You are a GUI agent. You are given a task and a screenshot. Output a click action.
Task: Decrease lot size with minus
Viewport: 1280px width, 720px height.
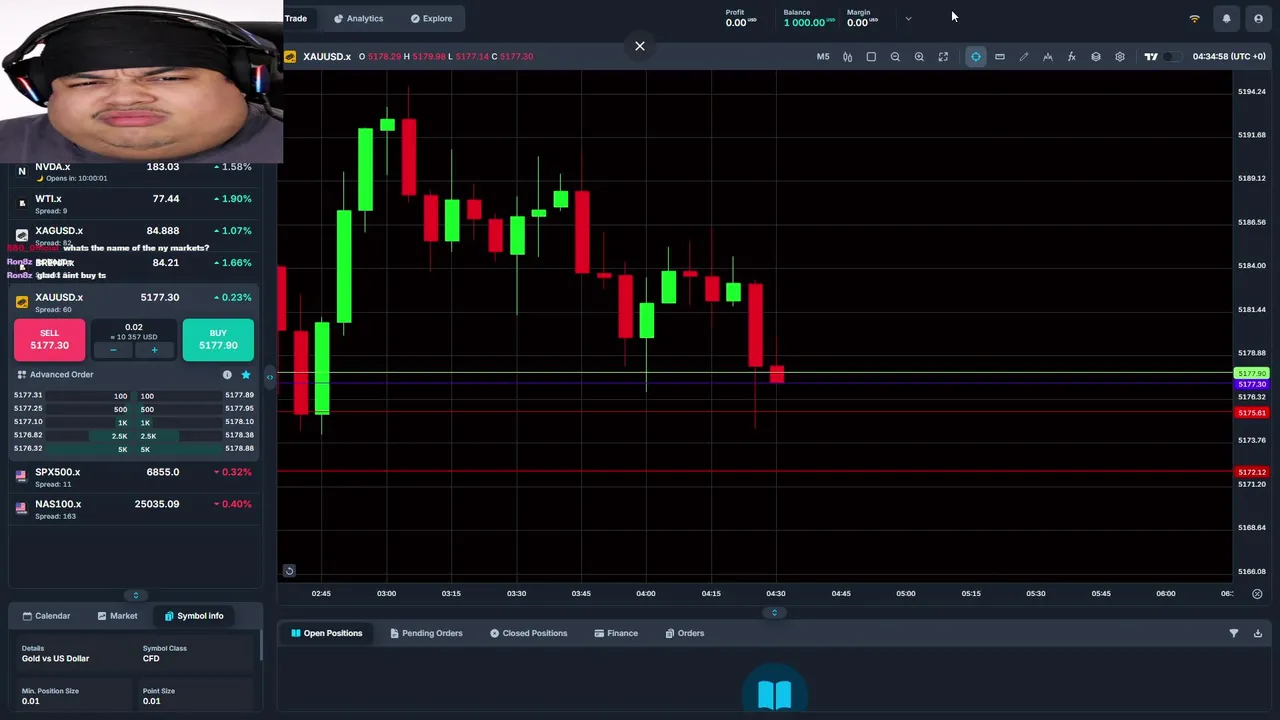113,350
